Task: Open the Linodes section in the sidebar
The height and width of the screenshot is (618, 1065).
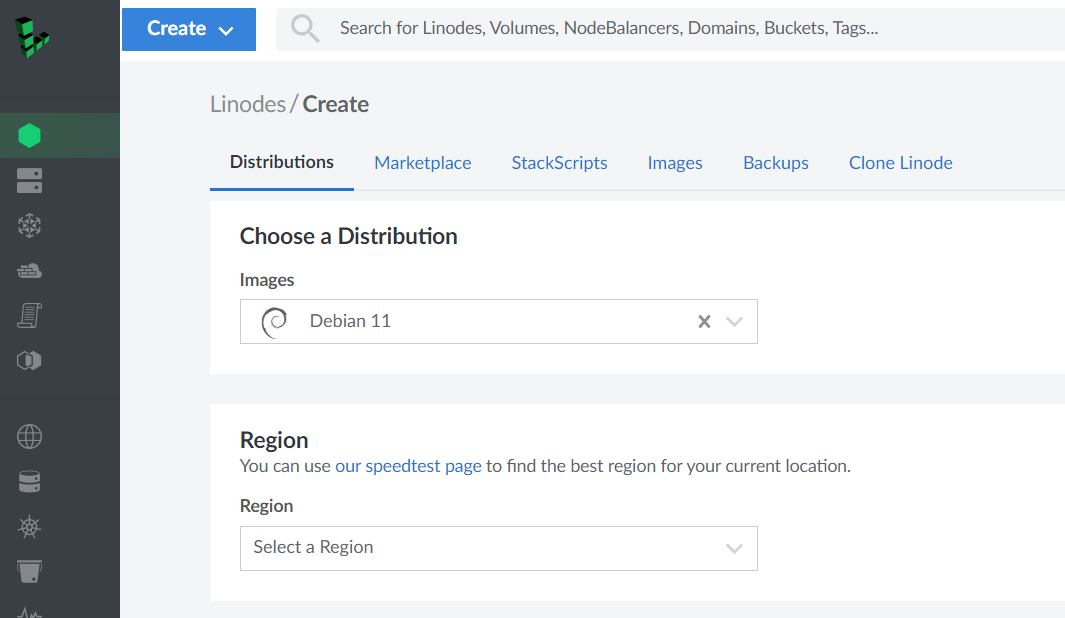Action: pos(29,135)
